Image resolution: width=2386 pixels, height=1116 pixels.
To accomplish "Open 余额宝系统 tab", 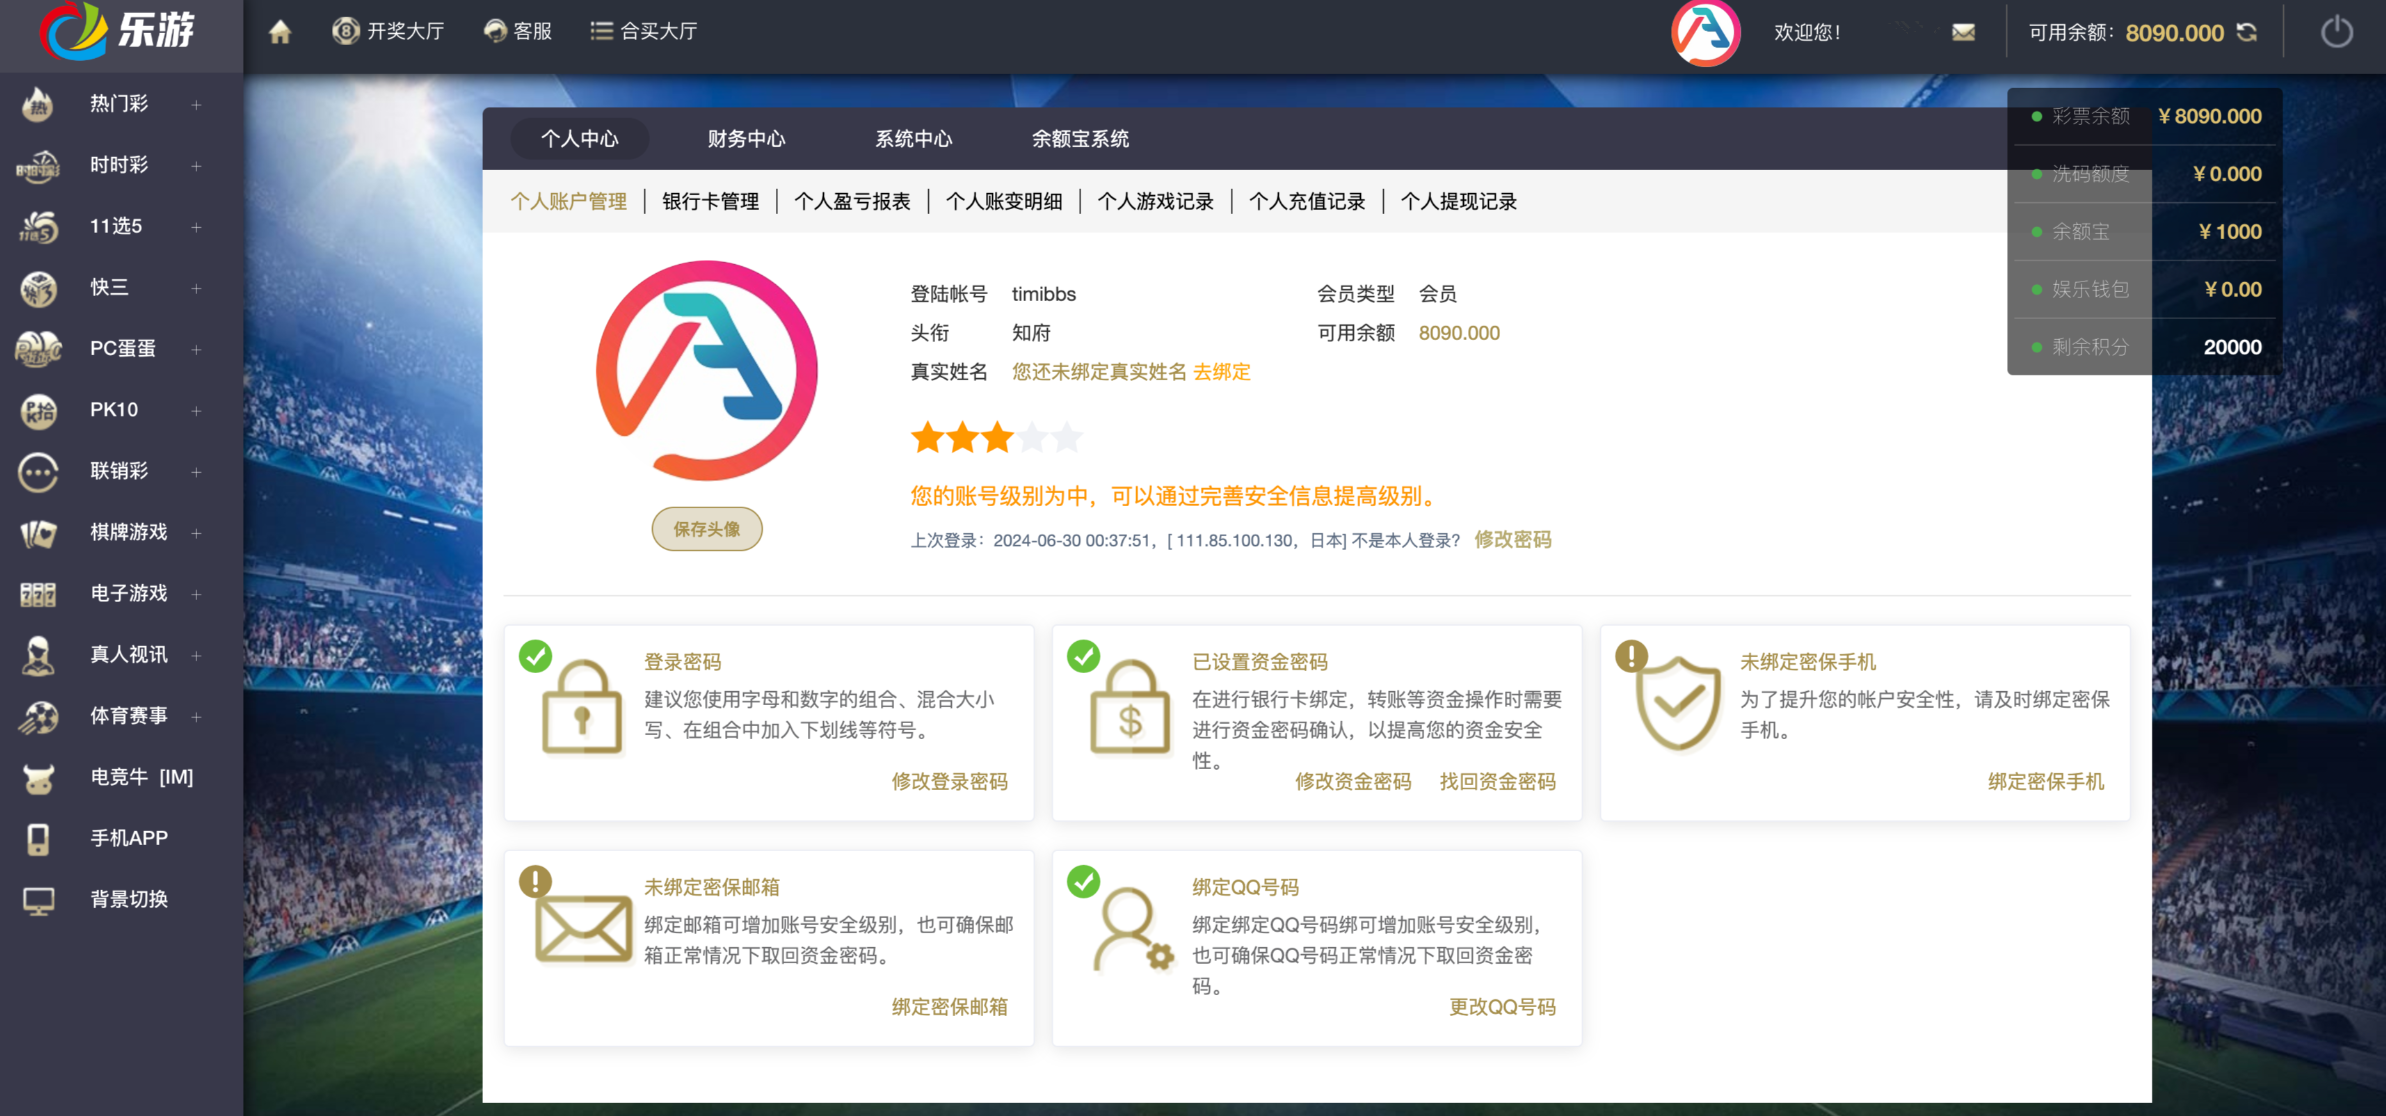I will point(1080,139).
